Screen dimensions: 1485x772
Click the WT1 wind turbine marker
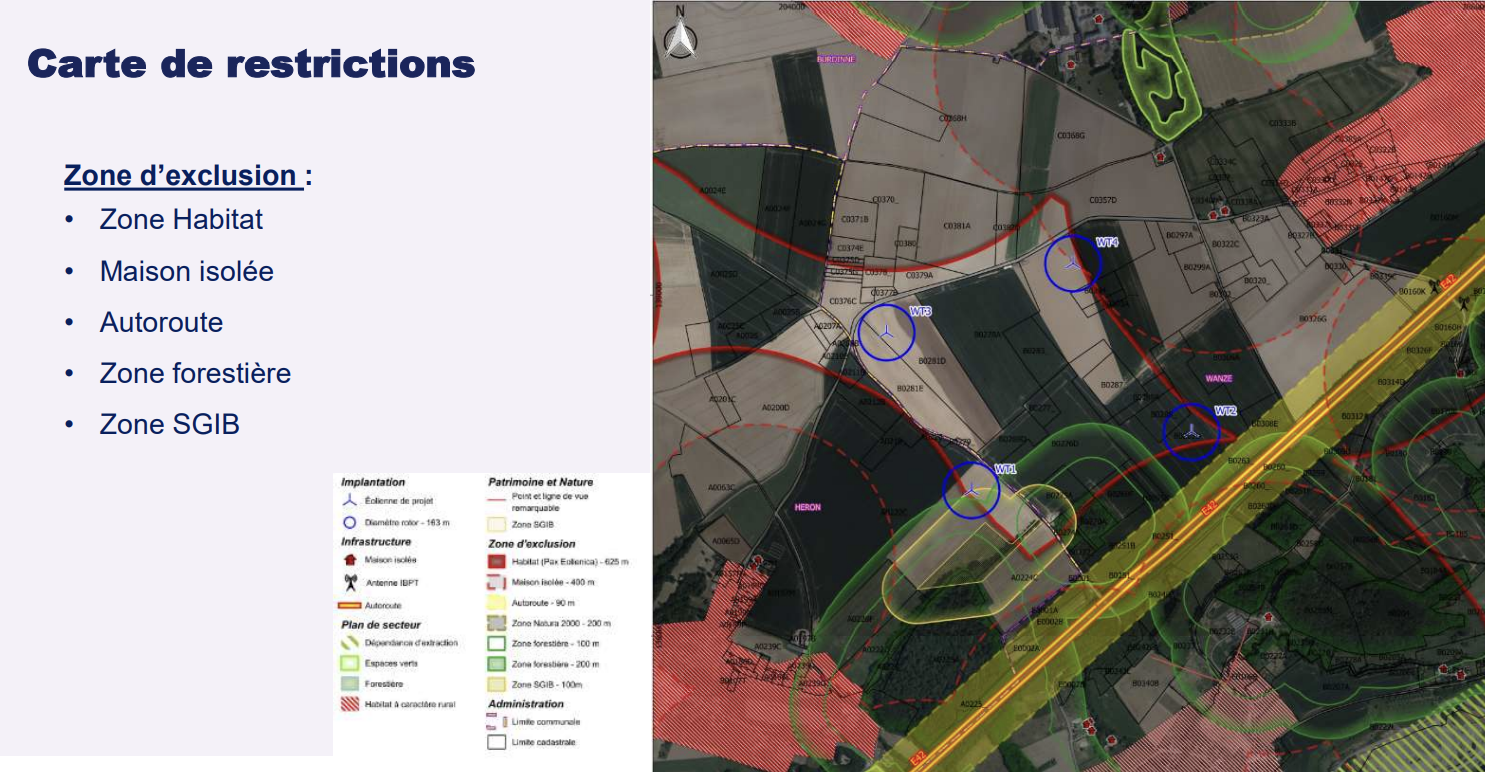coord(970,488)
